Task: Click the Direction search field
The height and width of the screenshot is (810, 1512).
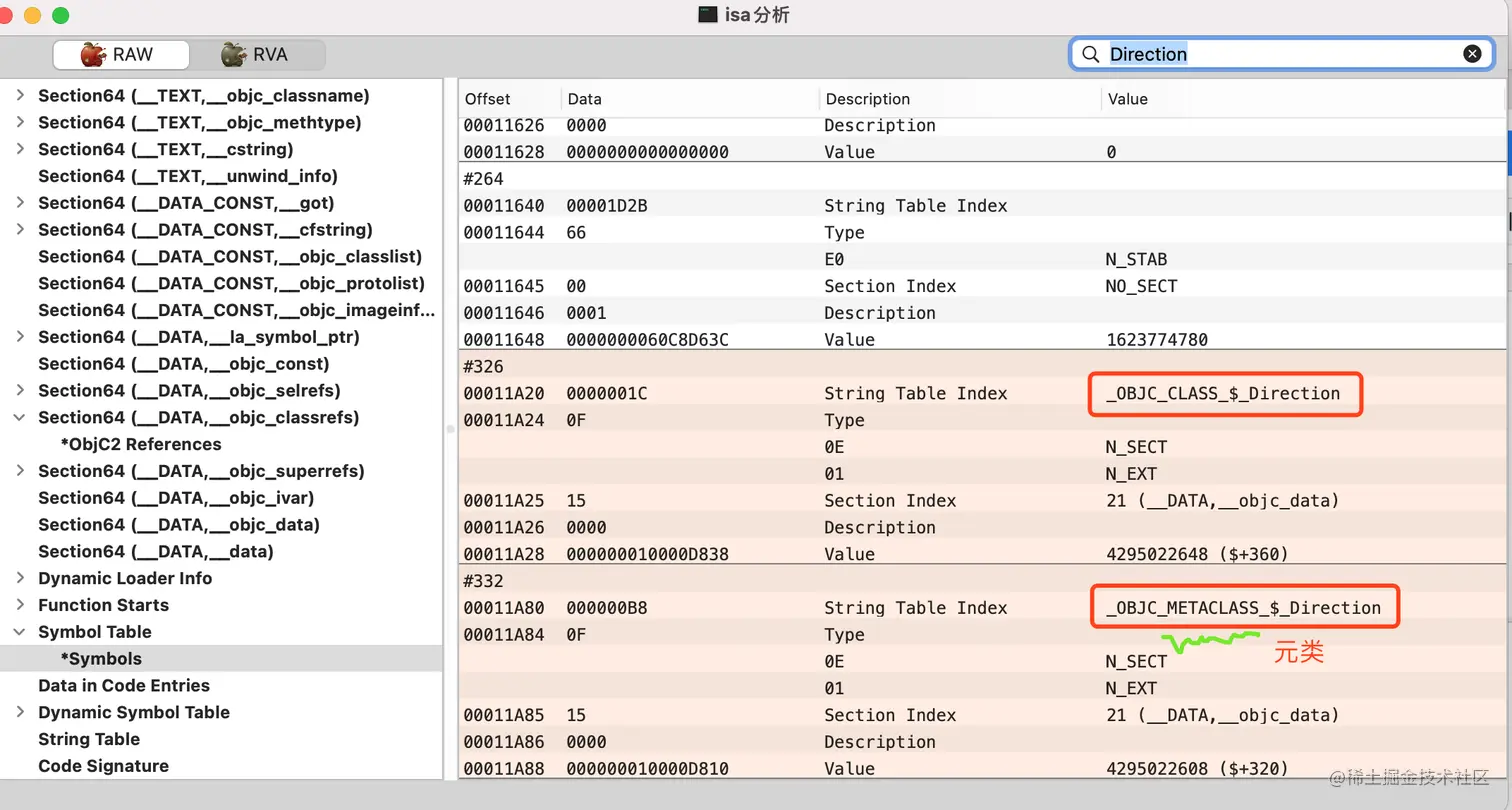Action: (x=1284, y=54)
